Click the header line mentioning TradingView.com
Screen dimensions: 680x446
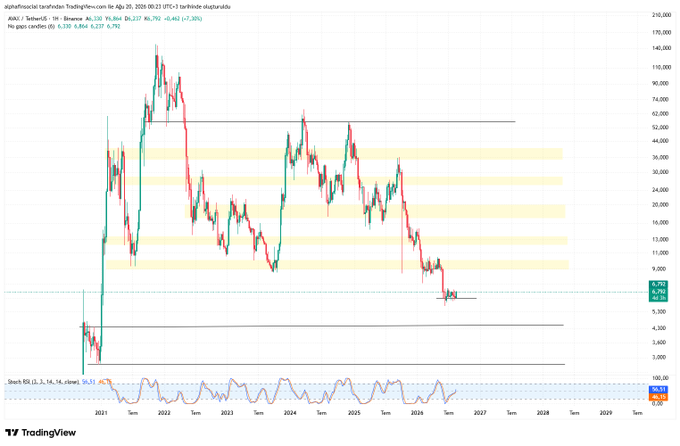[x=117, y=7]
